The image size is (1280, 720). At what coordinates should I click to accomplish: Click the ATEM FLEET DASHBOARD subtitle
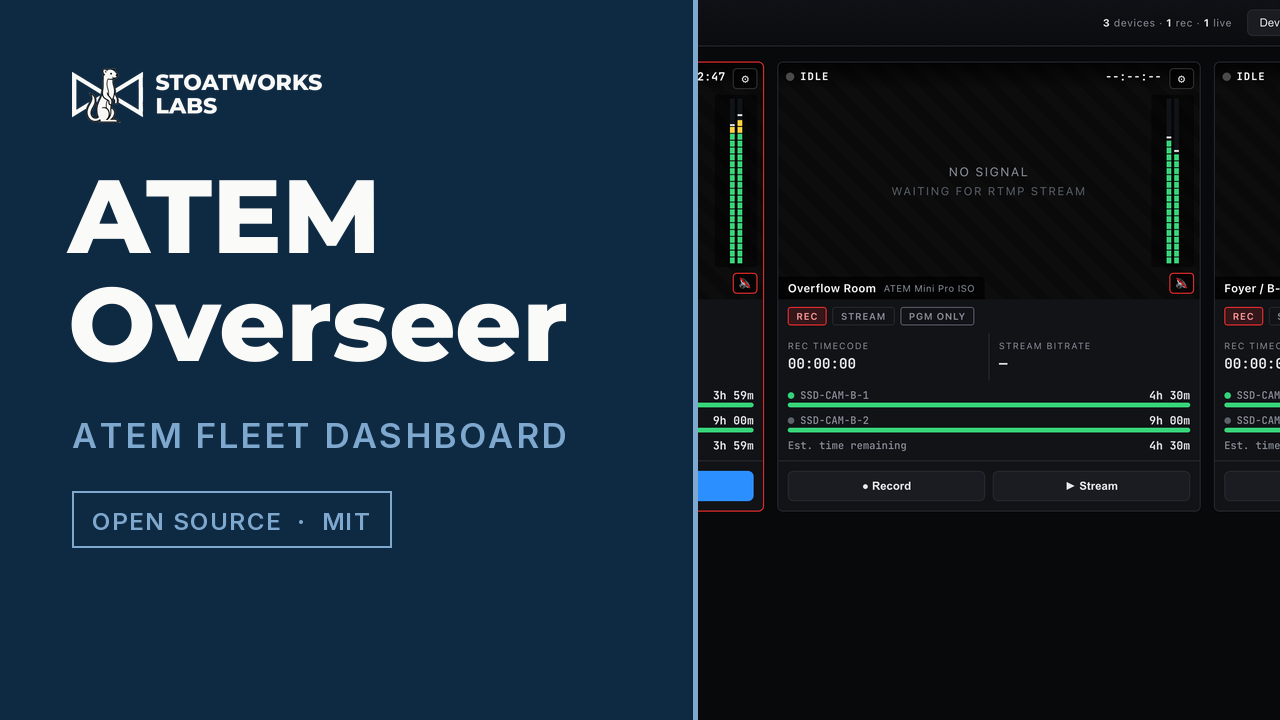[x=320, y=436]
